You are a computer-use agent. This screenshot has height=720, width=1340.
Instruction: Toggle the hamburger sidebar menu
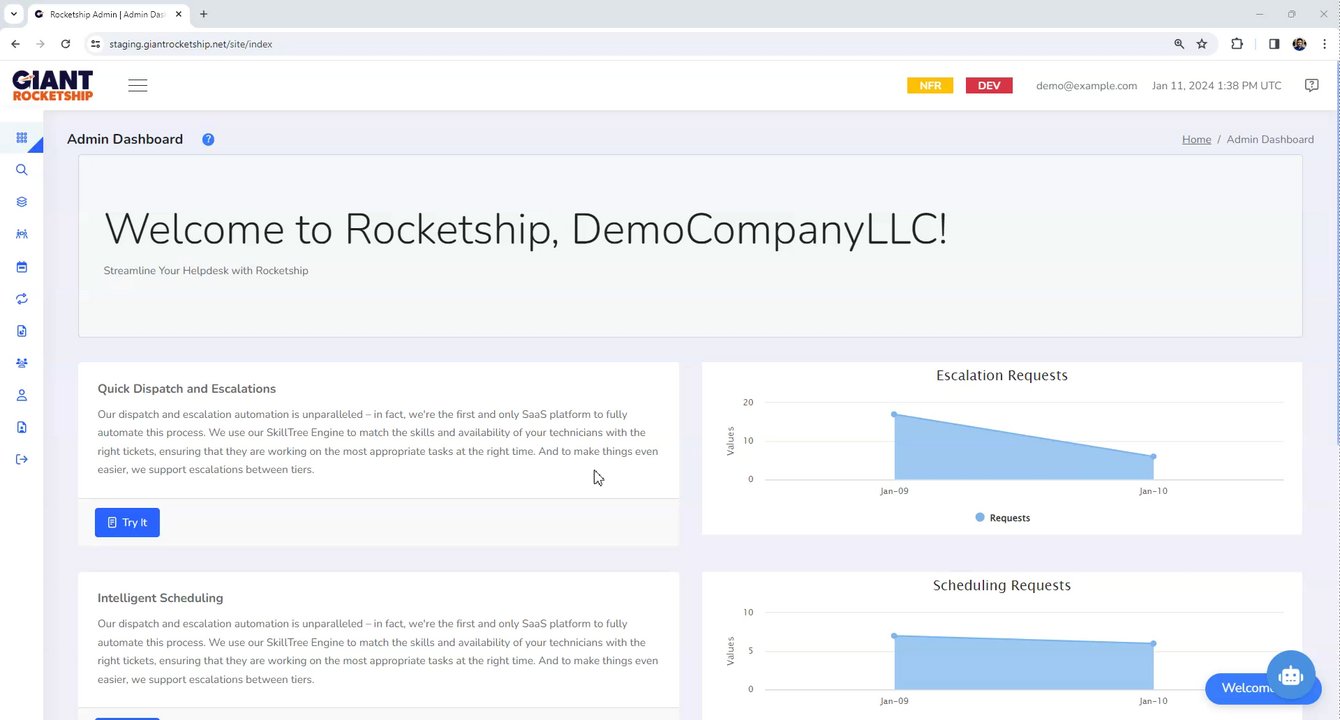coord(138,86)
